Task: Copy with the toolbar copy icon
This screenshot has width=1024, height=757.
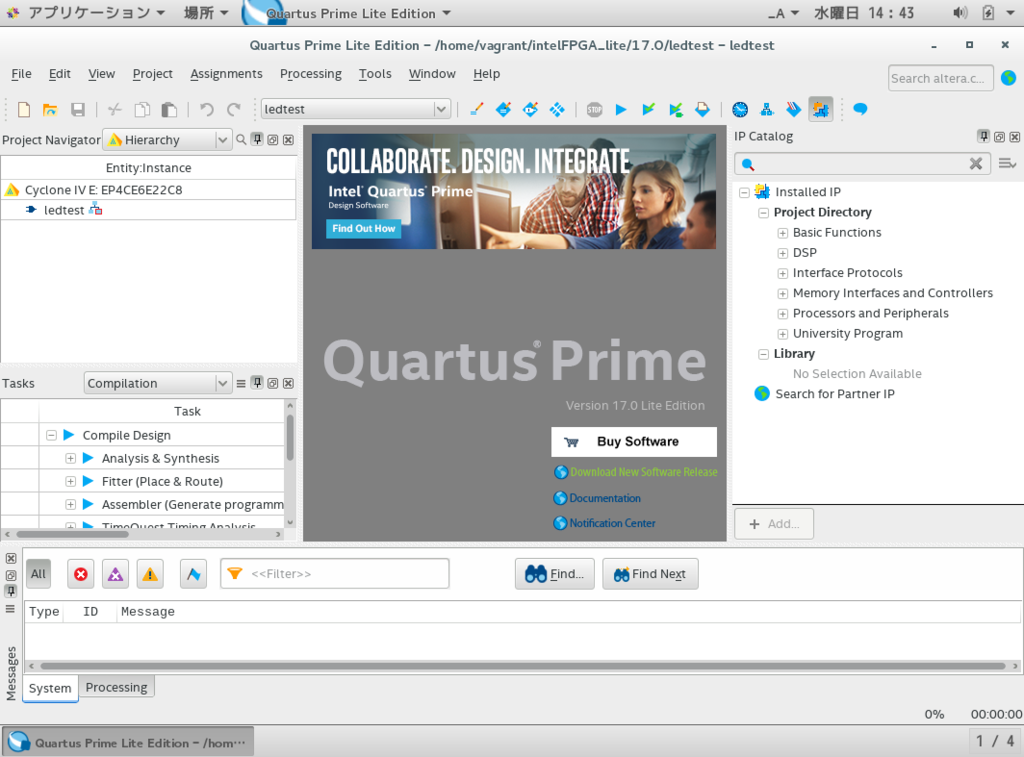Action: tap(142, 109)
